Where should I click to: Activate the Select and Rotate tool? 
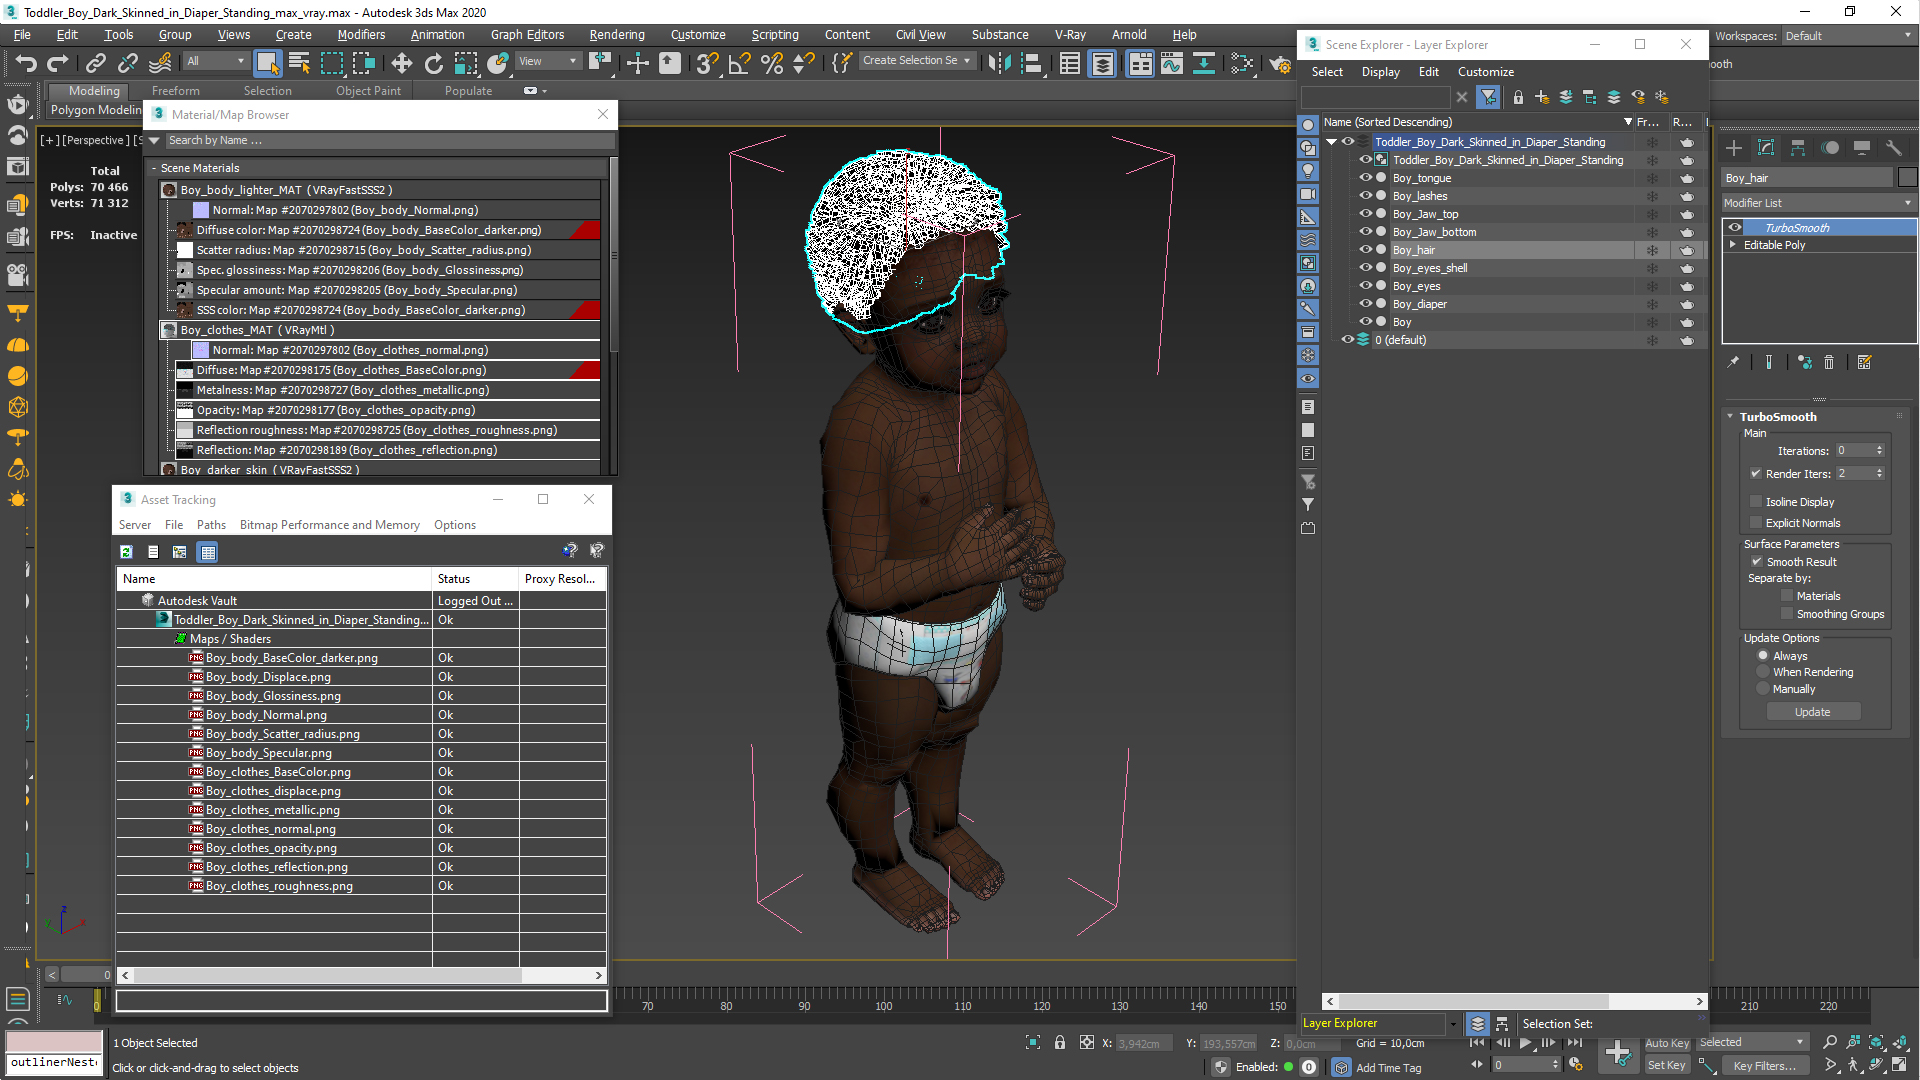point(433,64)
